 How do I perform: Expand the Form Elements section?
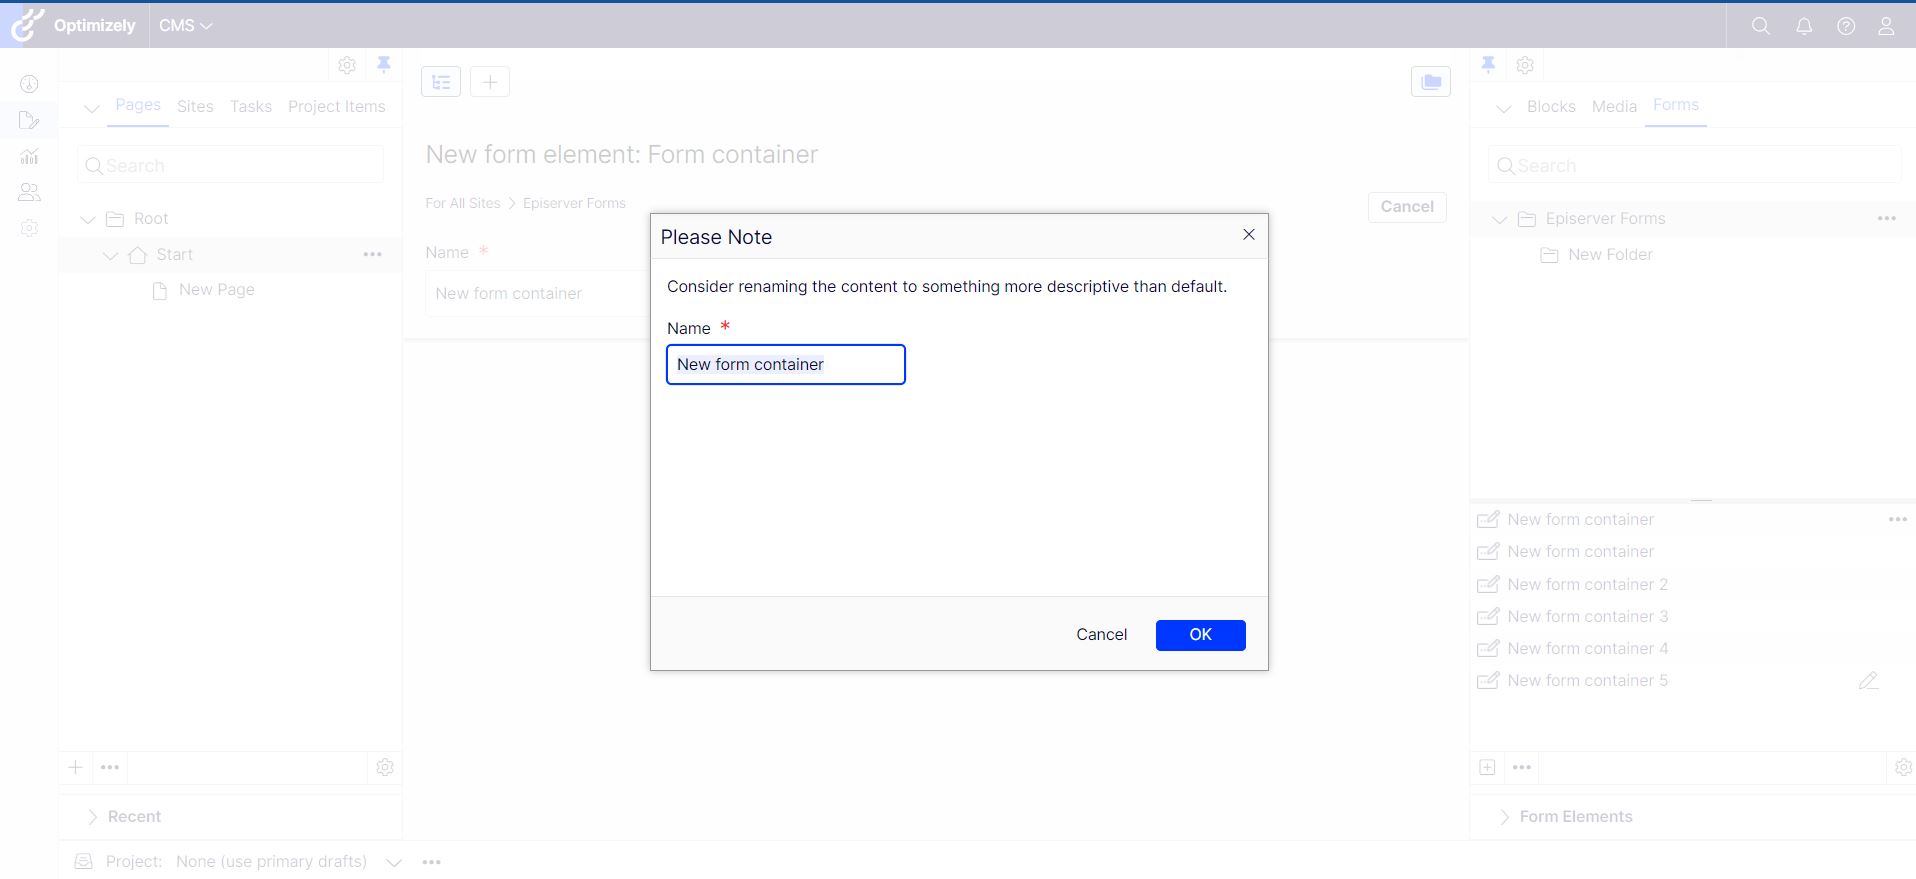tap(1504, 817)
